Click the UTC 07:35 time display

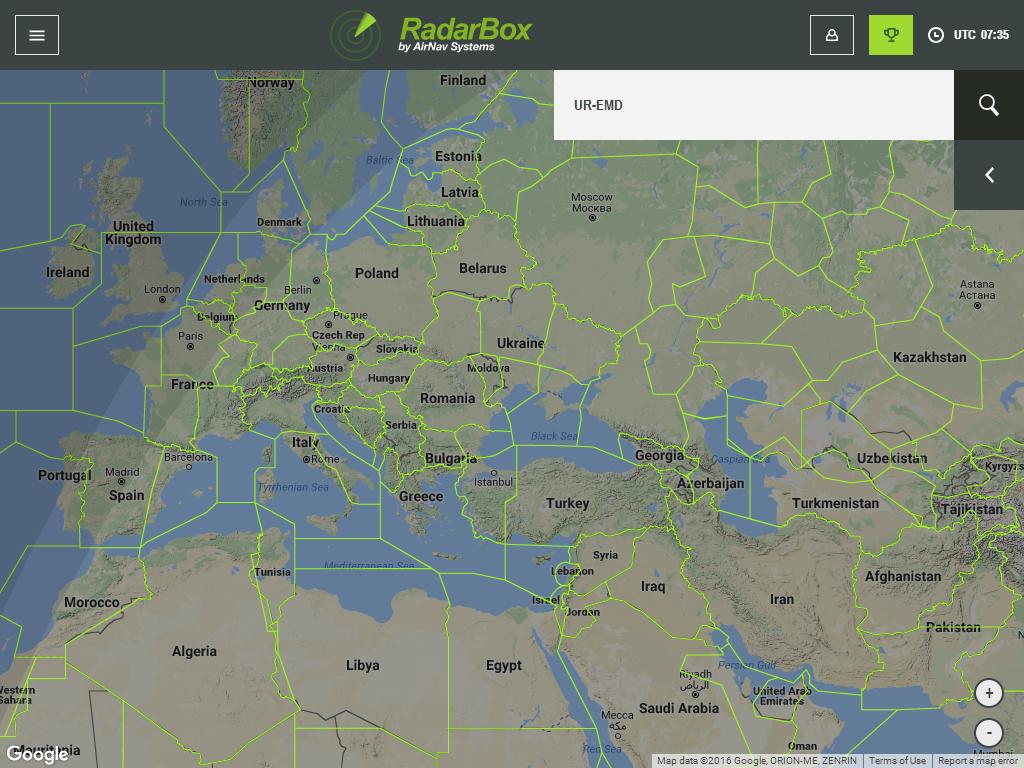click(981, 35)
